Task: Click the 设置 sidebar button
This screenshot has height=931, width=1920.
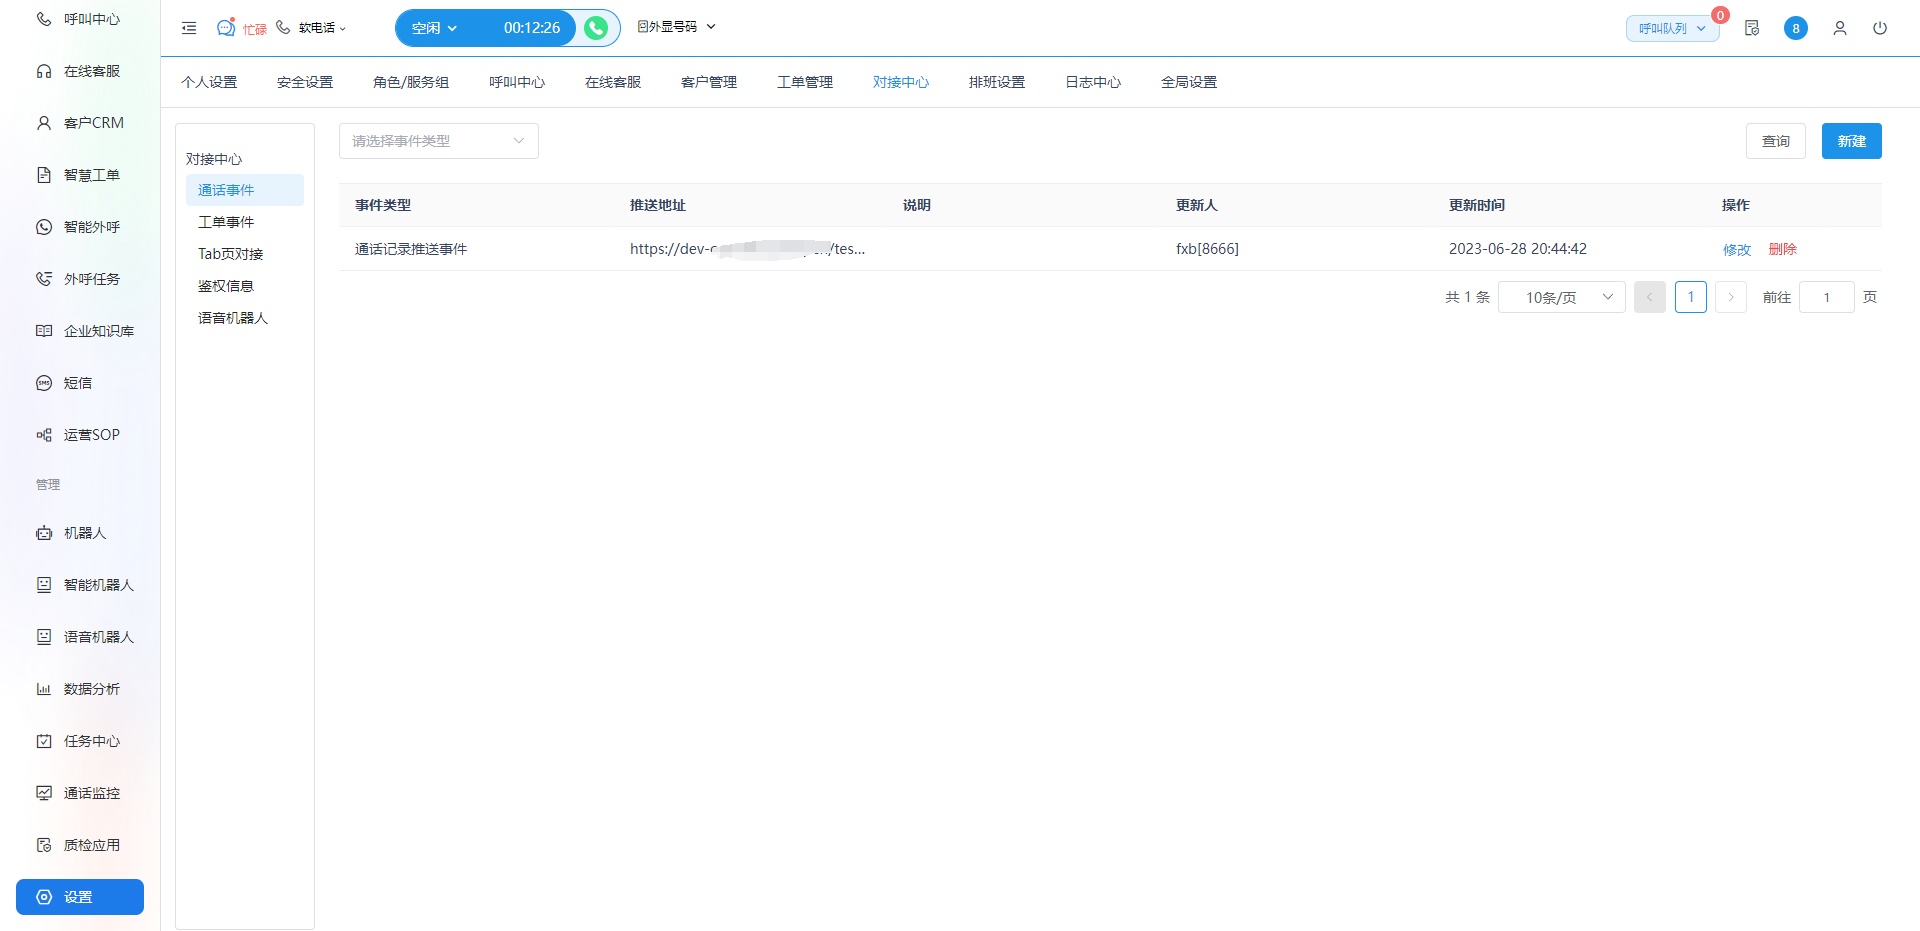Action: coord(80,897)
